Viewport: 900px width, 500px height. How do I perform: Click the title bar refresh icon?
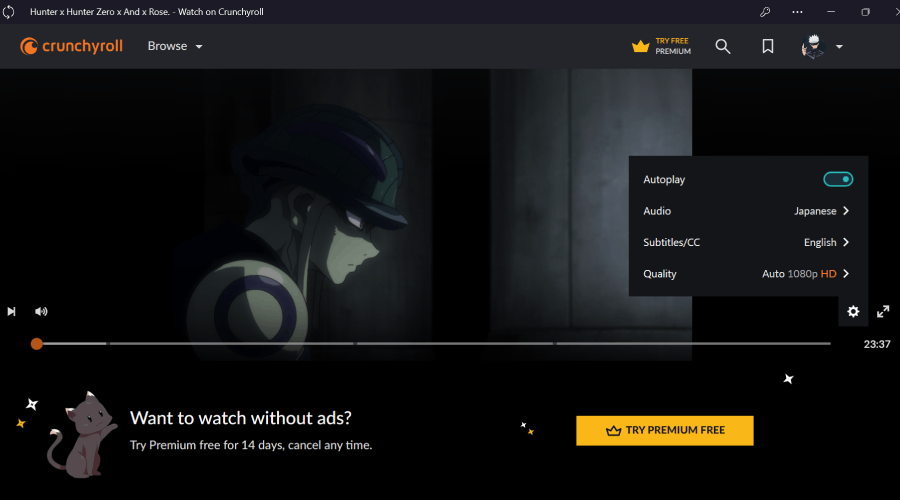click(9, 11)
